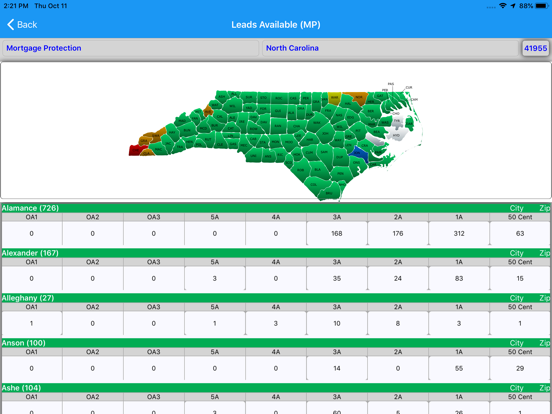Tap Alexander 1A cell showing 83

[x=459, y=278]
